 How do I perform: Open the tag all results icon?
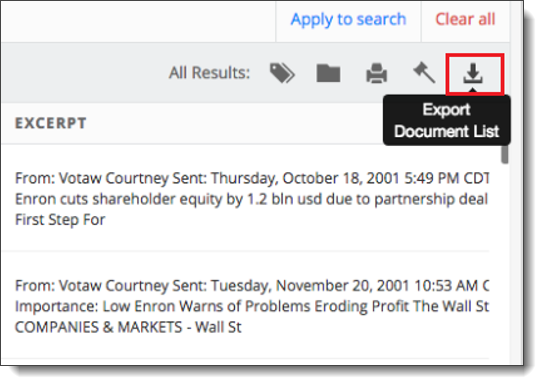(282, 73)
